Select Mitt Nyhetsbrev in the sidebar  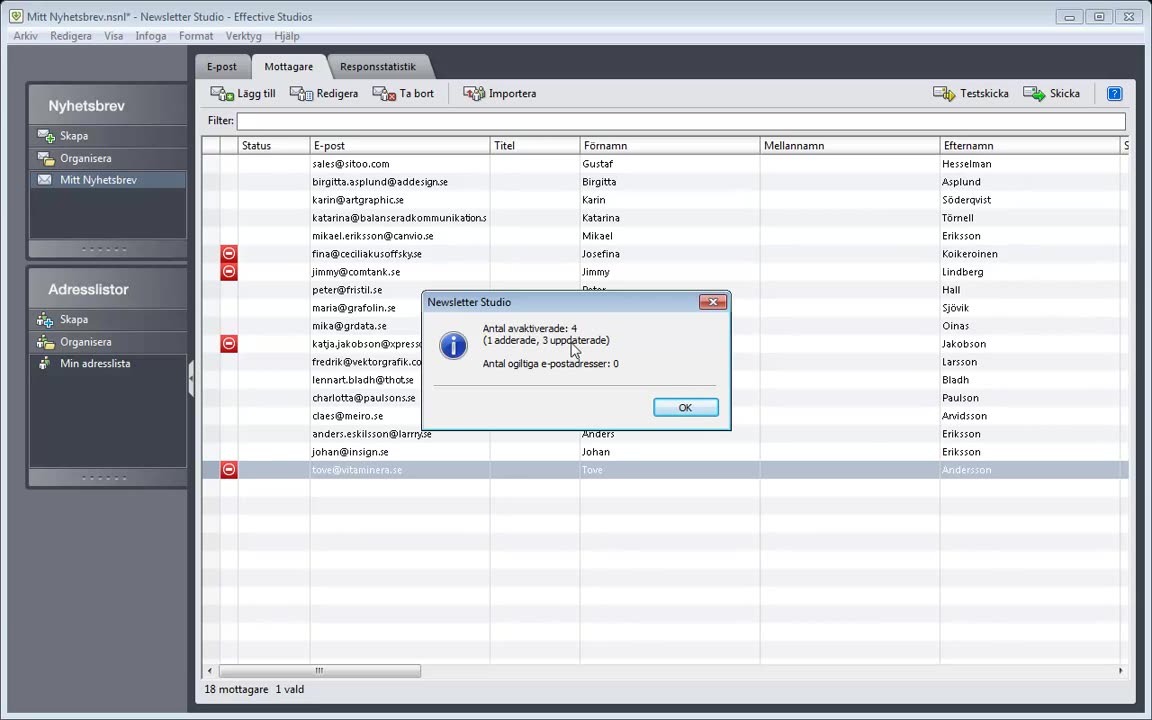point(107,179)
